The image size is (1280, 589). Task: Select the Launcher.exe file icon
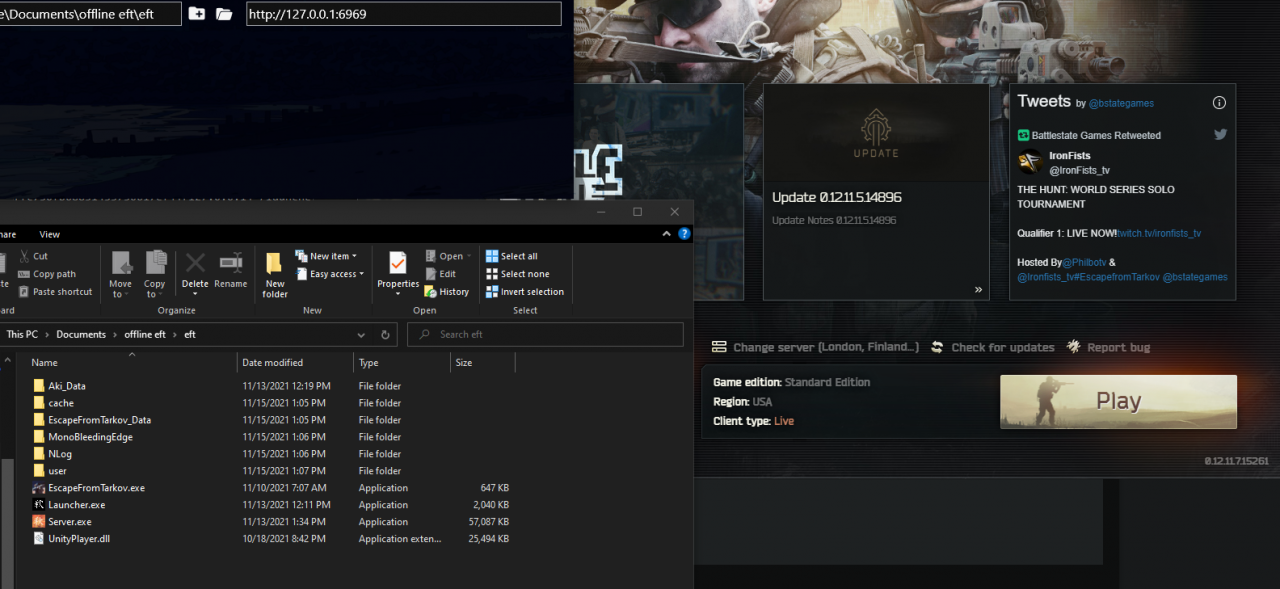click(39, 505)
